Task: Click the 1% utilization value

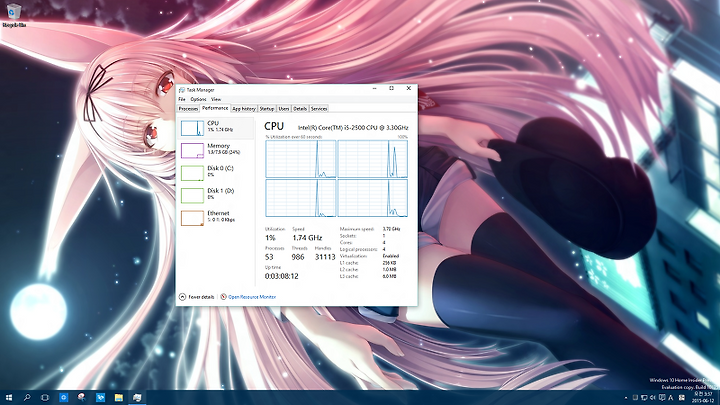Action: click(270, 238)
